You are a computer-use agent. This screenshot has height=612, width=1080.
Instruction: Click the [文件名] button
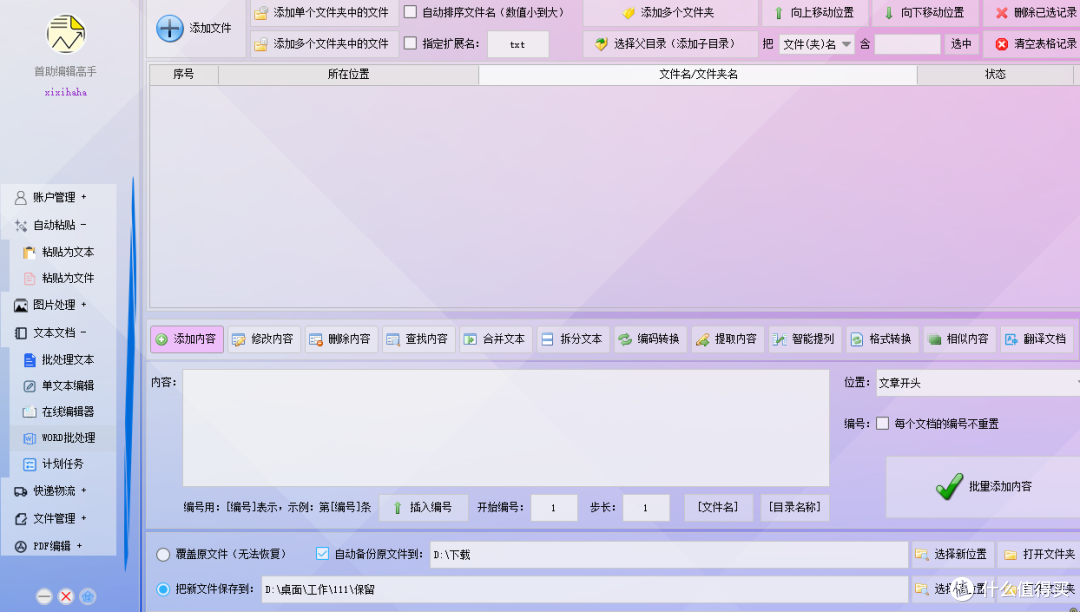pyautogui.click(x=718, y=507)
